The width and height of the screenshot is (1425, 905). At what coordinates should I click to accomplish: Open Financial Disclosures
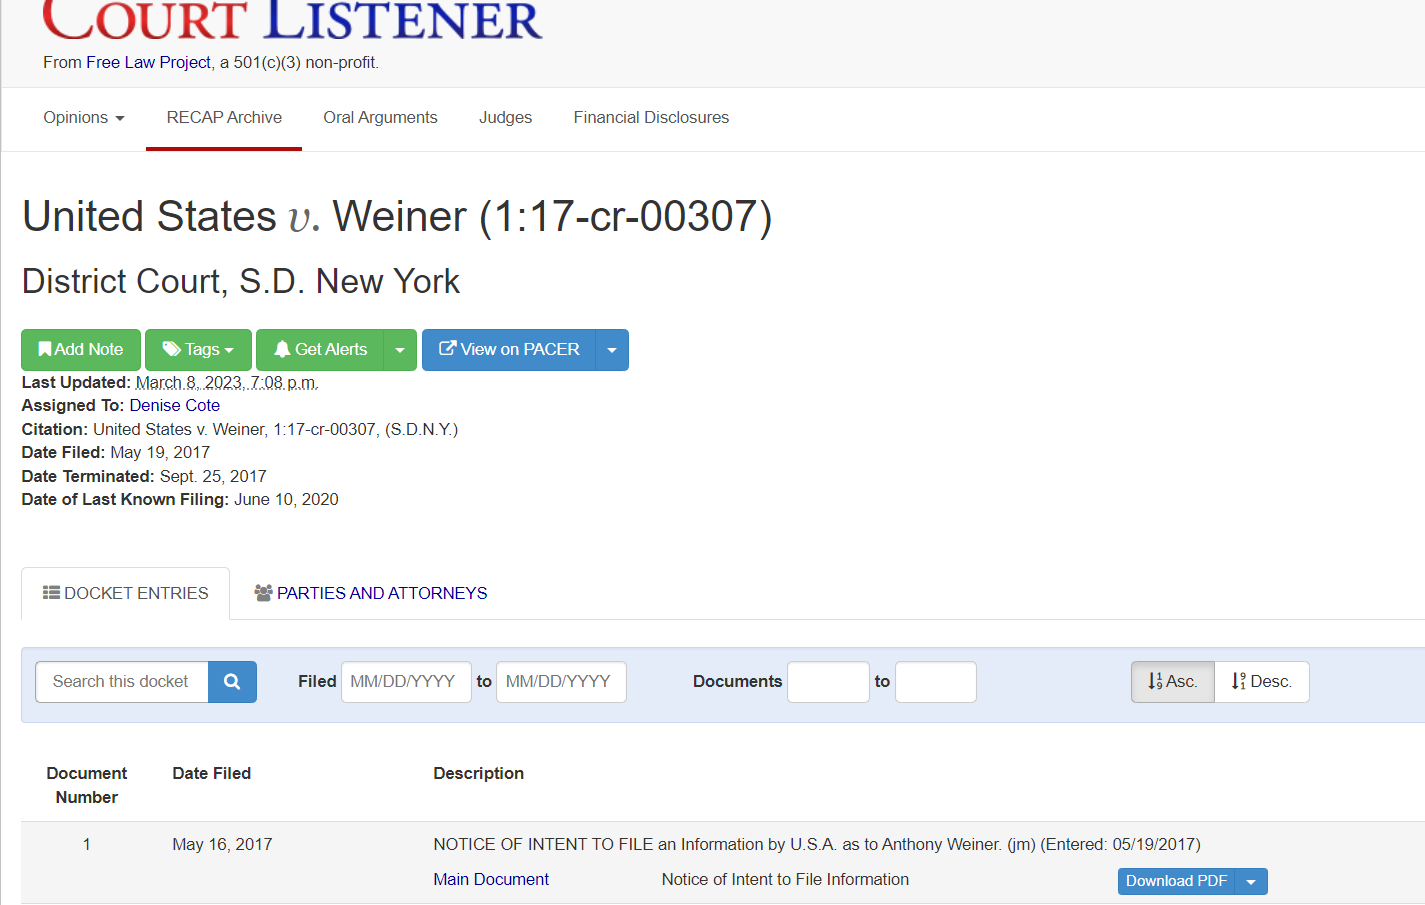651,118
